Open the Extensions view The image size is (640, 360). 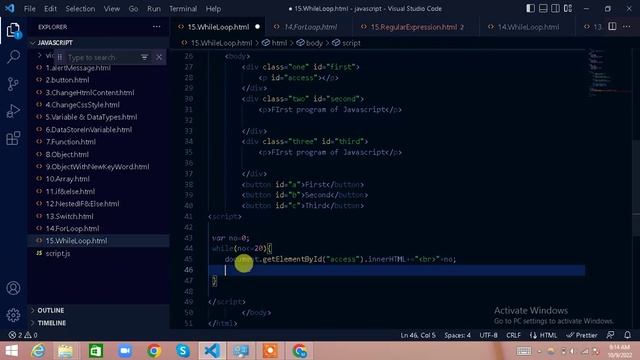[13, 138]
